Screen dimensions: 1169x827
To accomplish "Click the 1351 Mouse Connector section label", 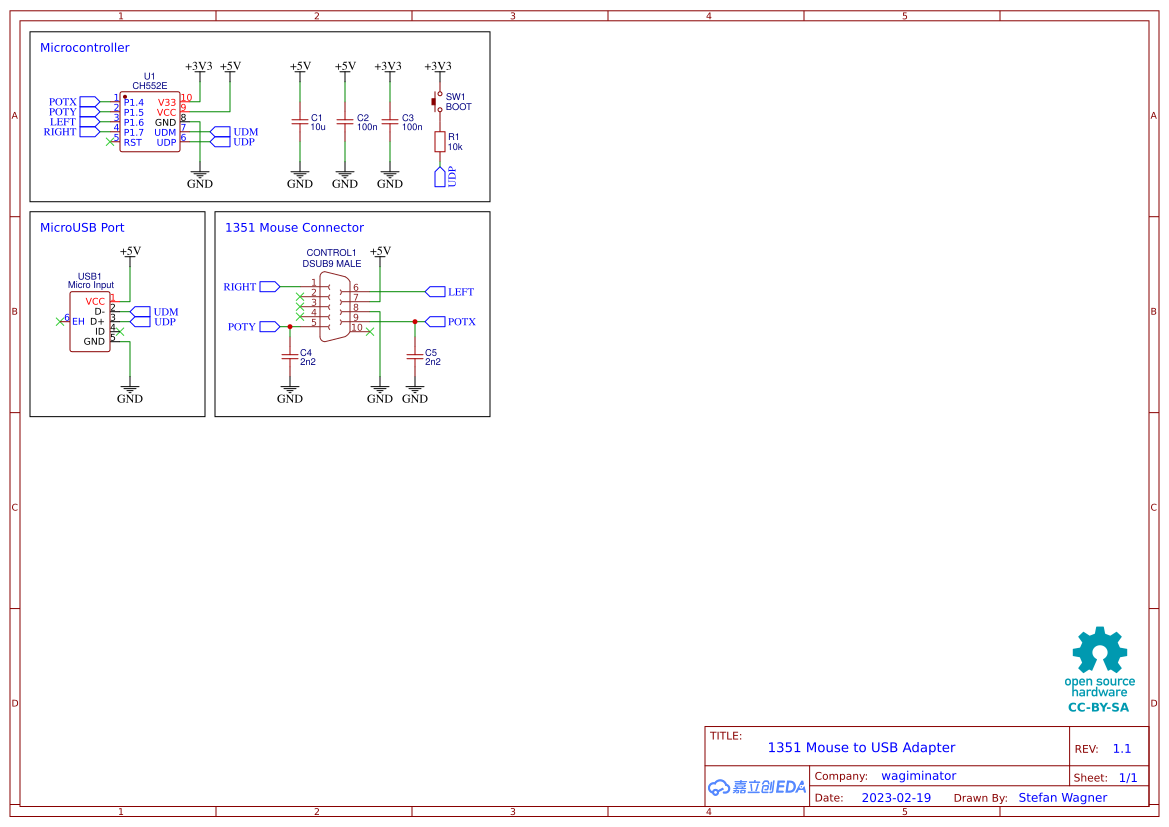I will pos(297,227).
